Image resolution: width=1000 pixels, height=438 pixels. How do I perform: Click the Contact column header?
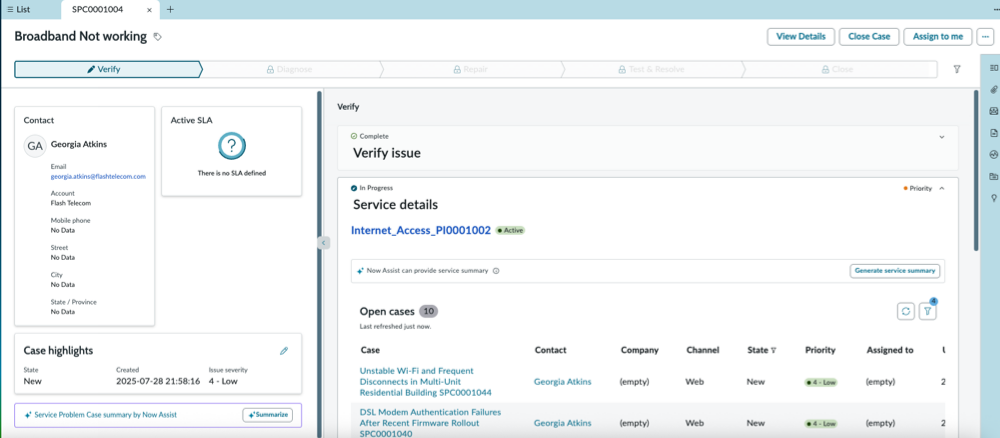pos(550,350)
